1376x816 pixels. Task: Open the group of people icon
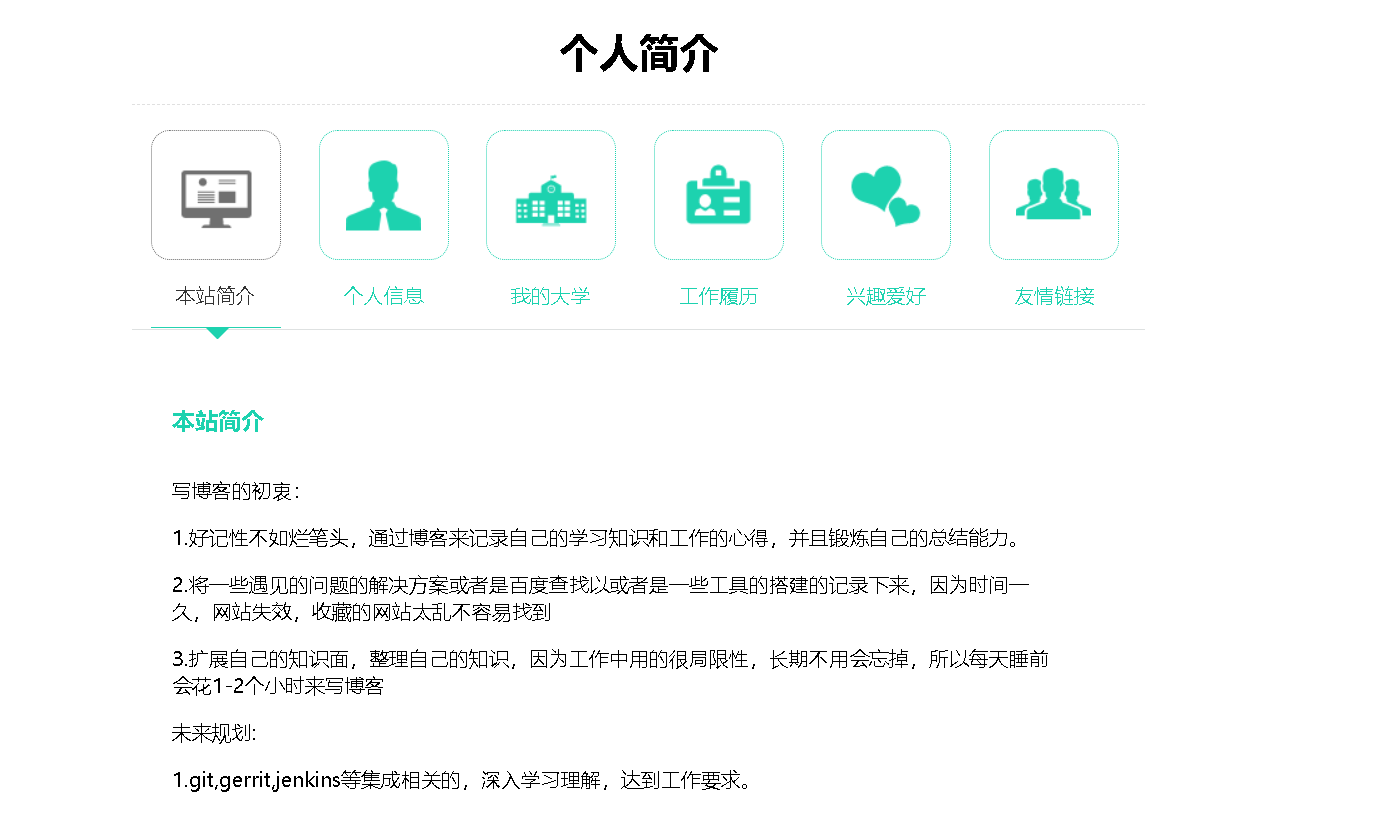[1054, 195]
